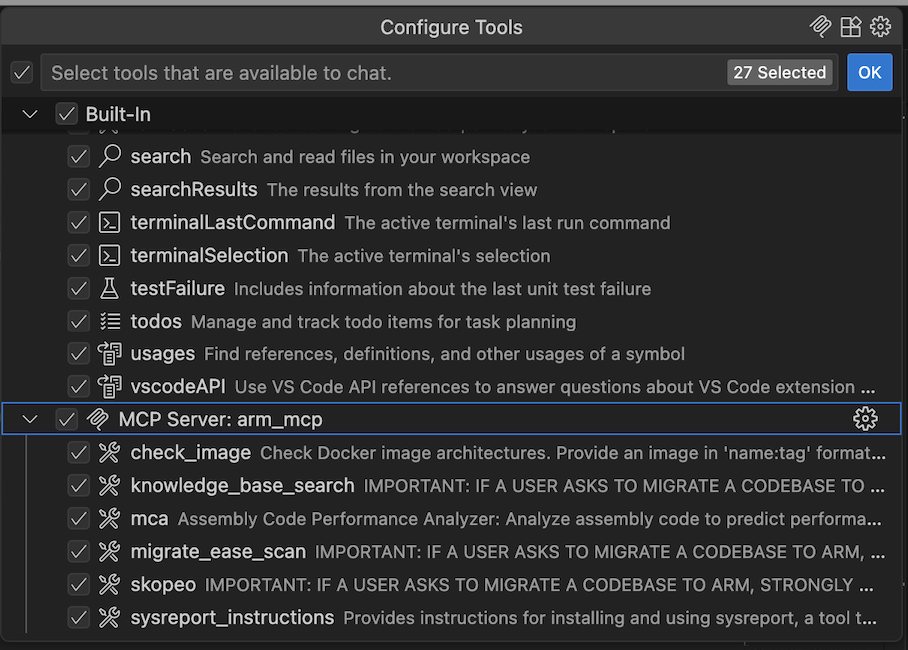This screenshot has height=650, width=908.
Task: Click the terminal icon beside terminalLastCommand
Action: [x=112, y=222]
